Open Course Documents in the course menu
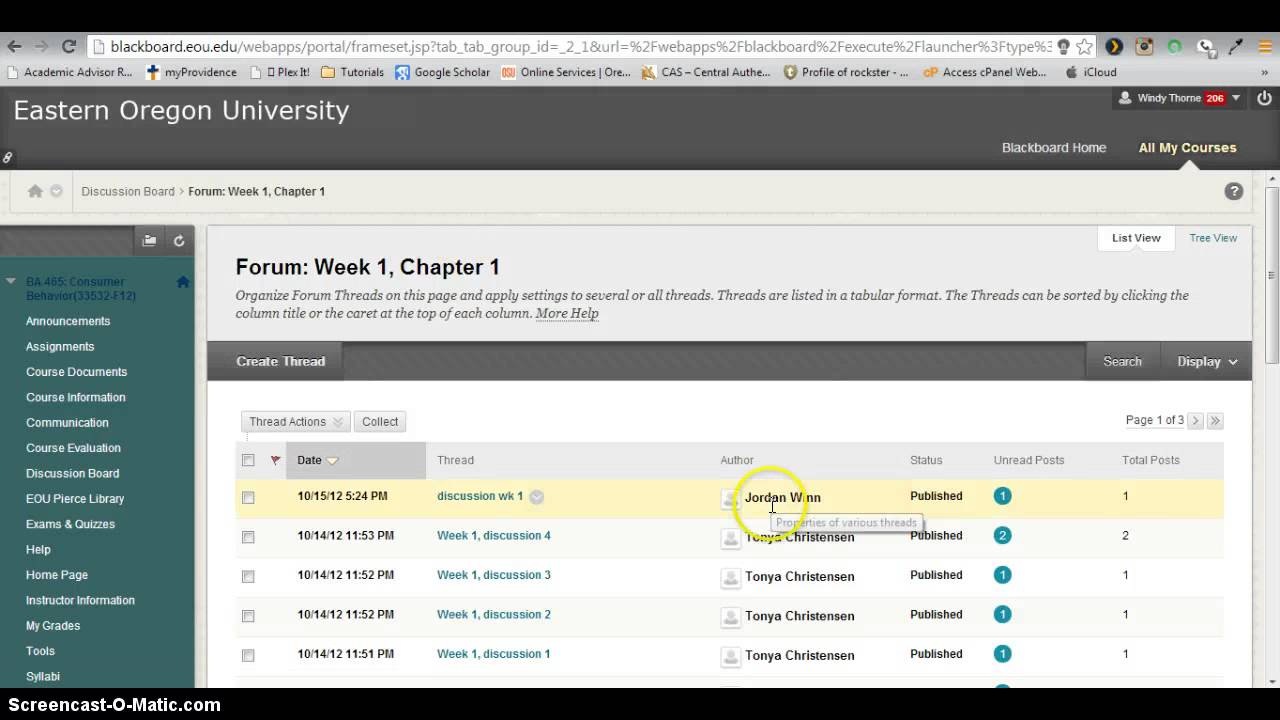 (77, 372)
